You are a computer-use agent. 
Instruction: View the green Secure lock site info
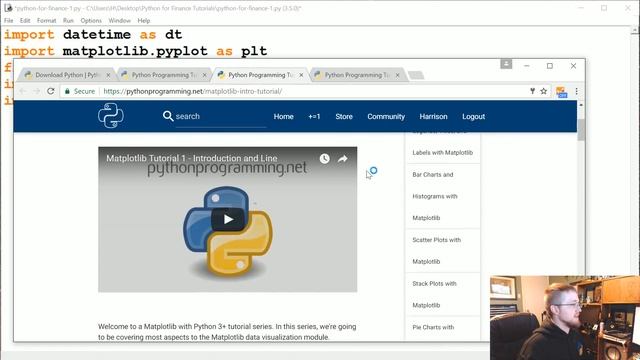[x=80, y=91]
